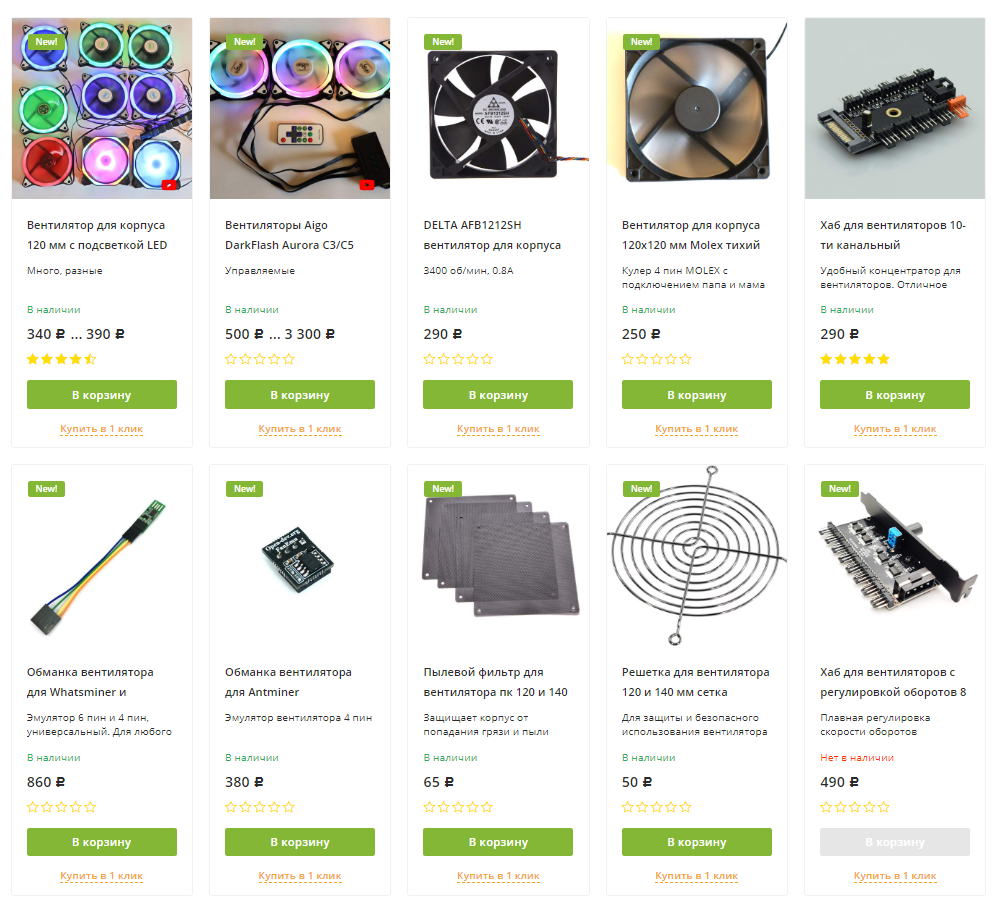Add Whatsminer fan emulator to cart
This screenshot has height=908, width=994.
click(x=101, y=842)
